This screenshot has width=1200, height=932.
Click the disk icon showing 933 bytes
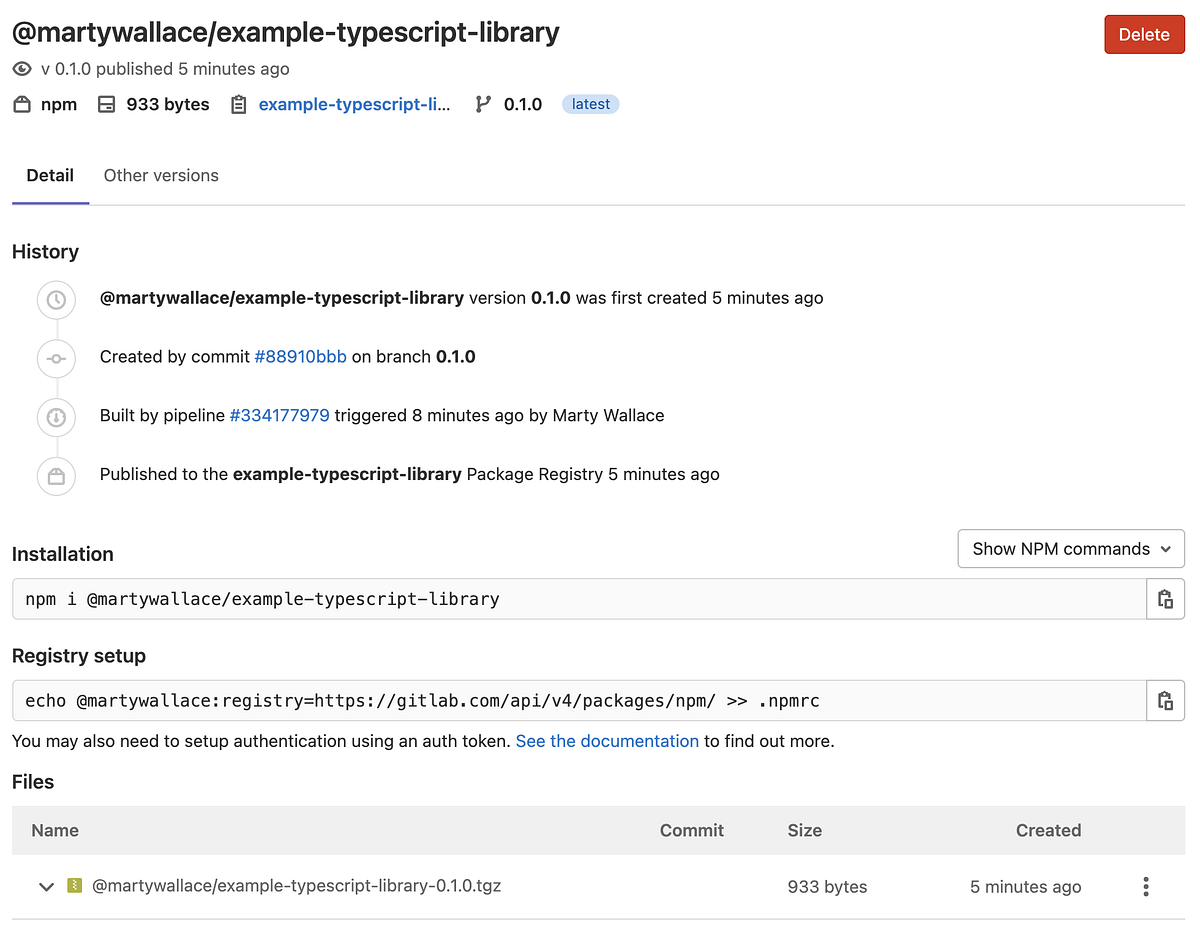pyautogui.click(x=106, y=104)
